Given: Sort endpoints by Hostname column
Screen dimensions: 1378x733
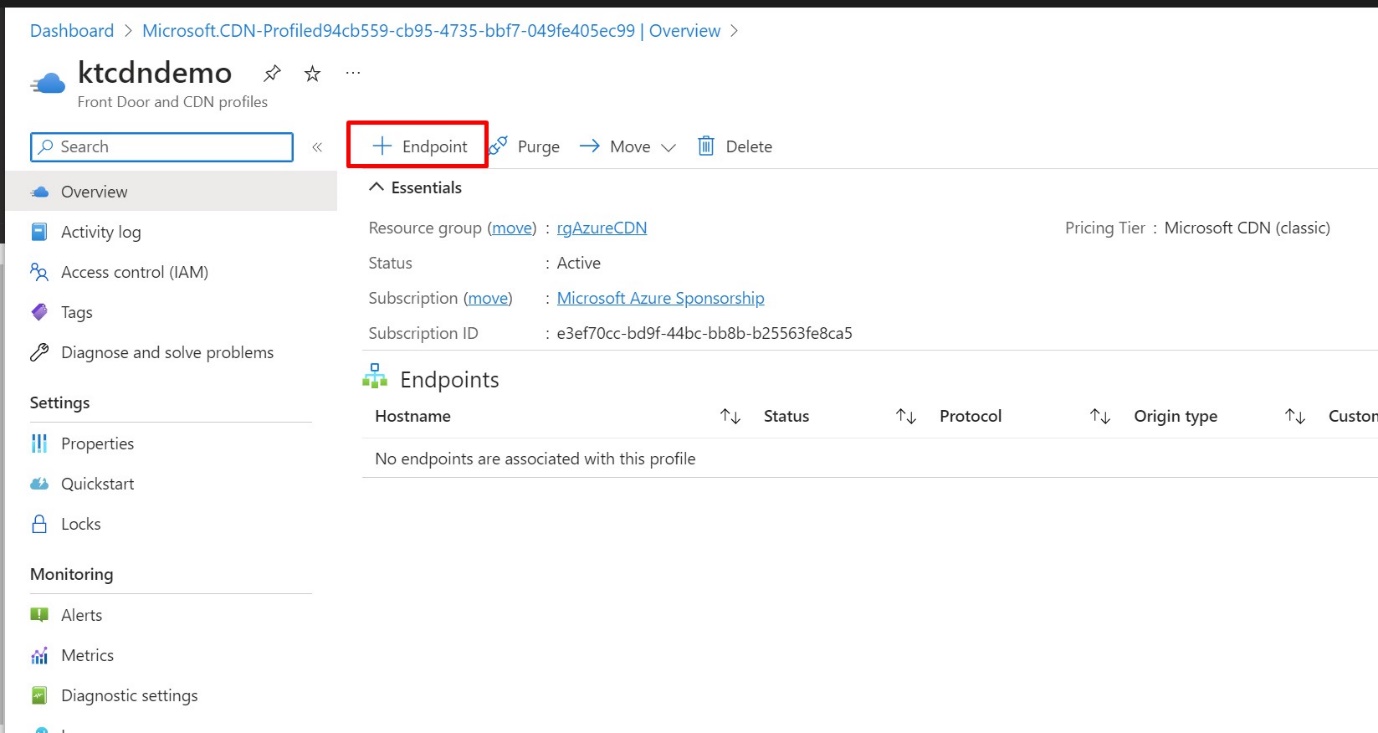Looking at the screenshot, I should 730,416.
